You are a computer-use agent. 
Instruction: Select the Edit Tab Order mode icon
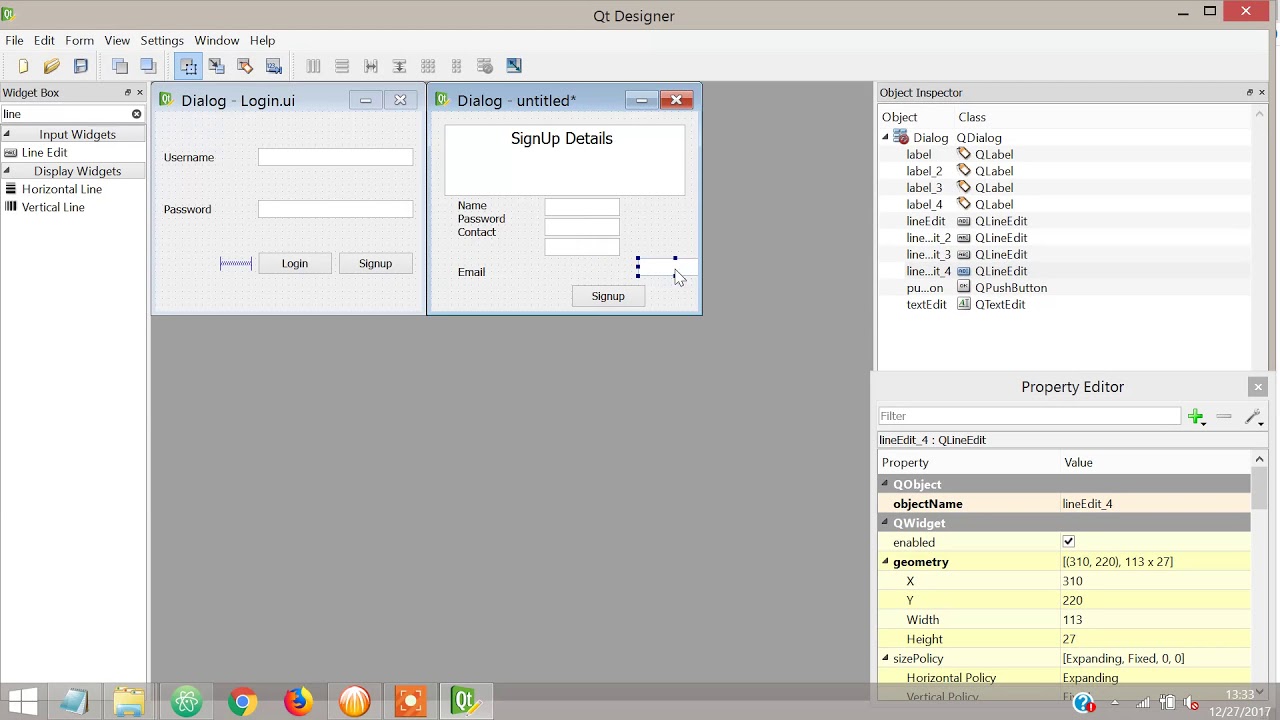274,66
